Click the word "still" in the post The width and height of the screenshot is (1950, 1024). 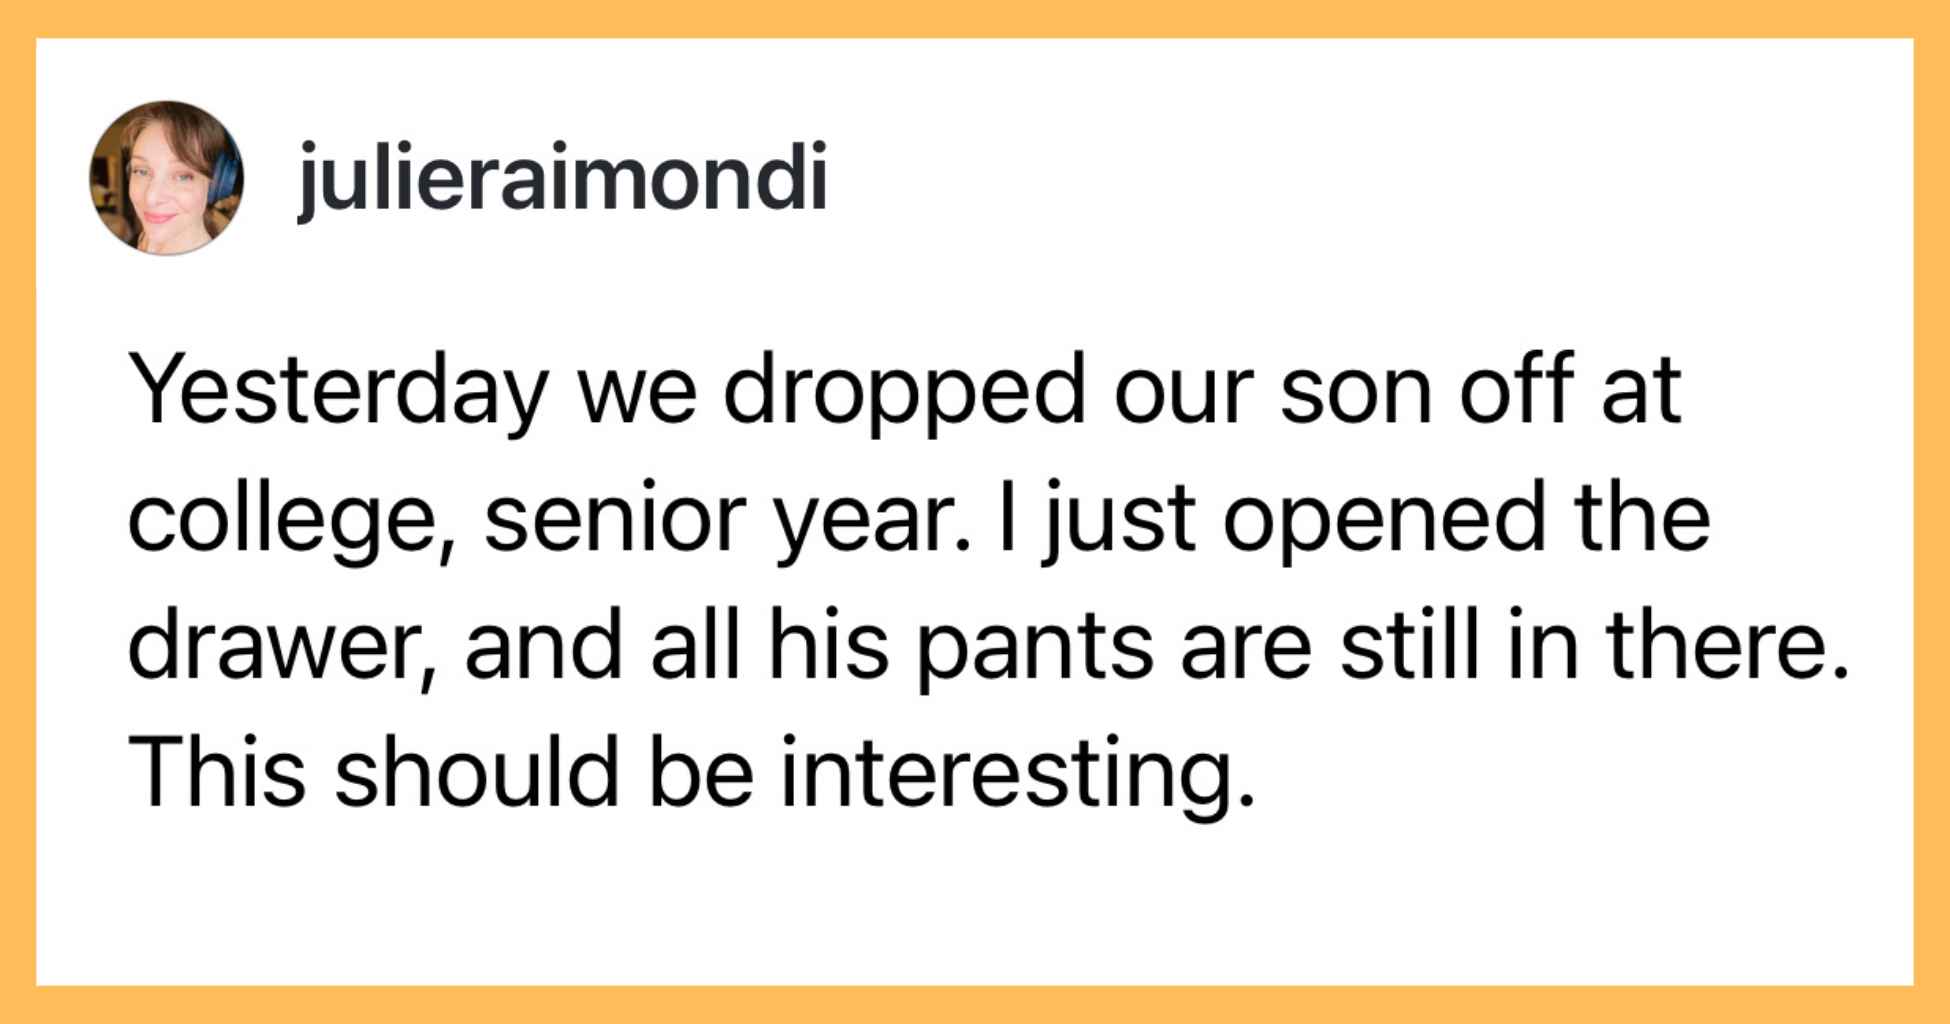click(x=1409, y=646)
